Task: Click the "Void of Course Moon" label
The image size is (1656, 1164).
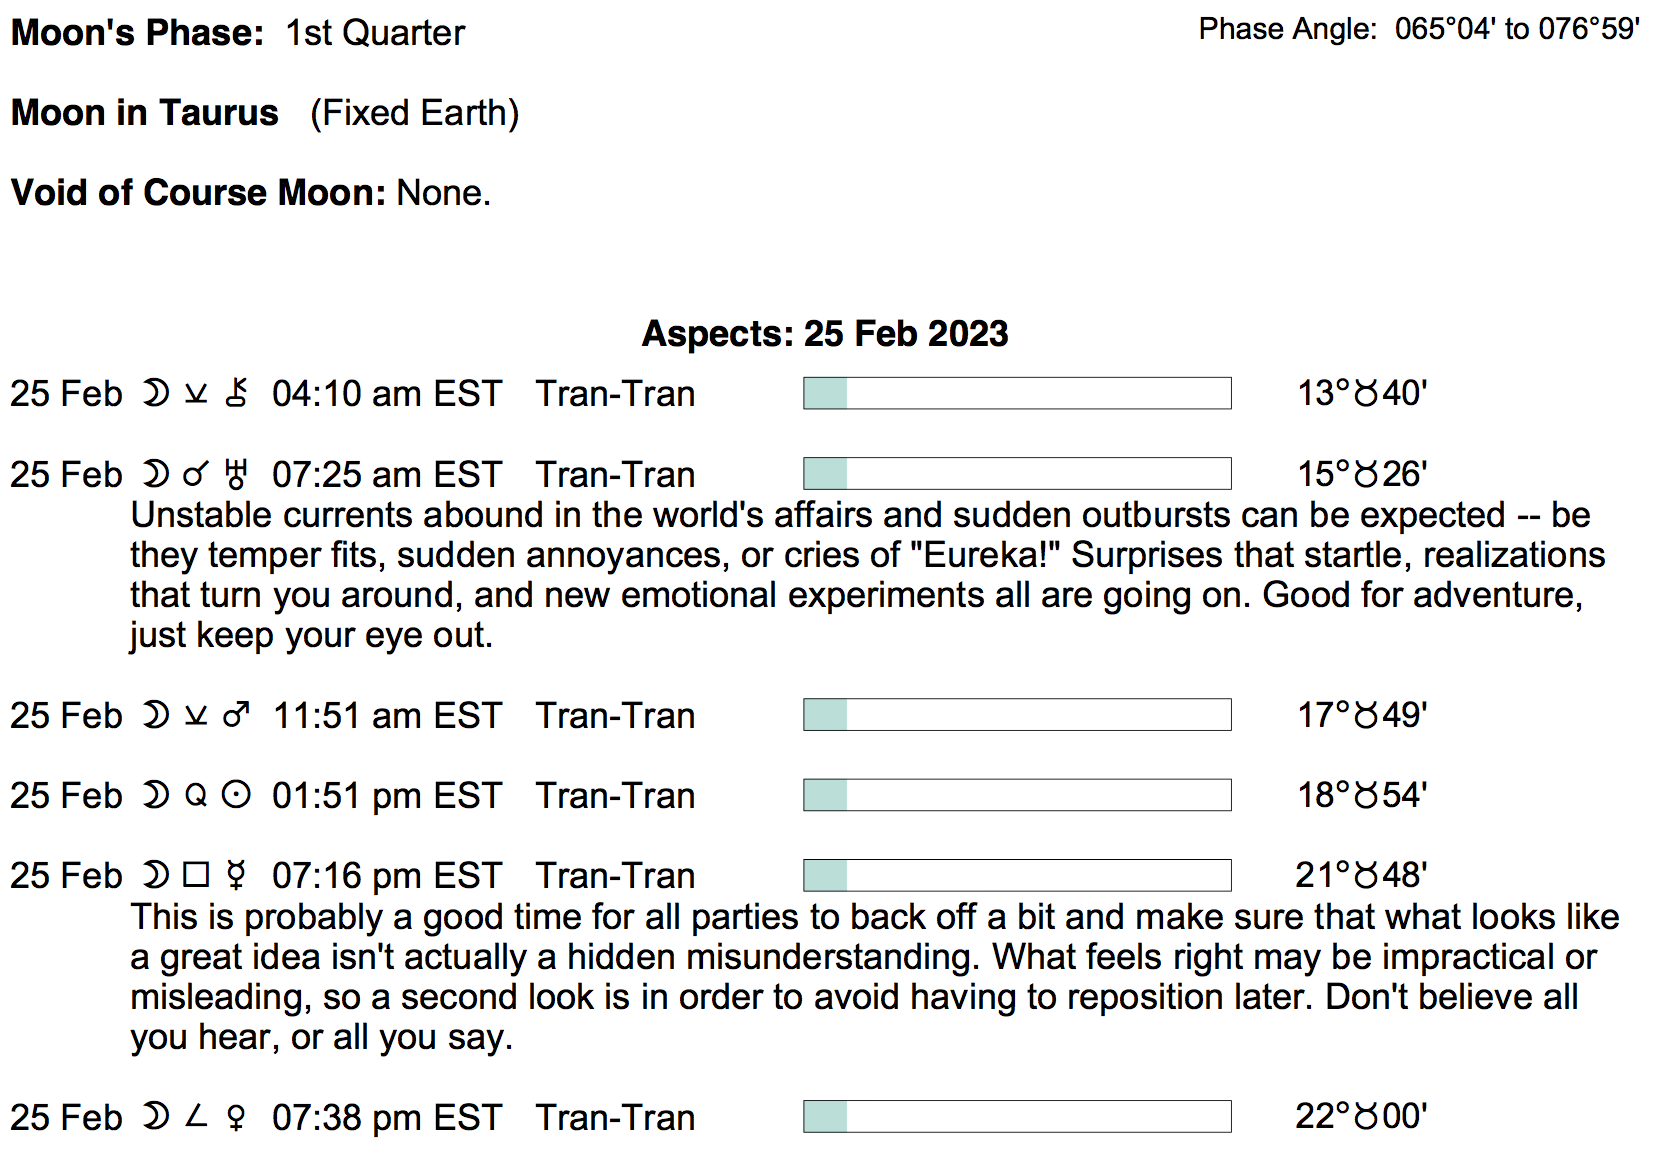Action: (198, 192)
